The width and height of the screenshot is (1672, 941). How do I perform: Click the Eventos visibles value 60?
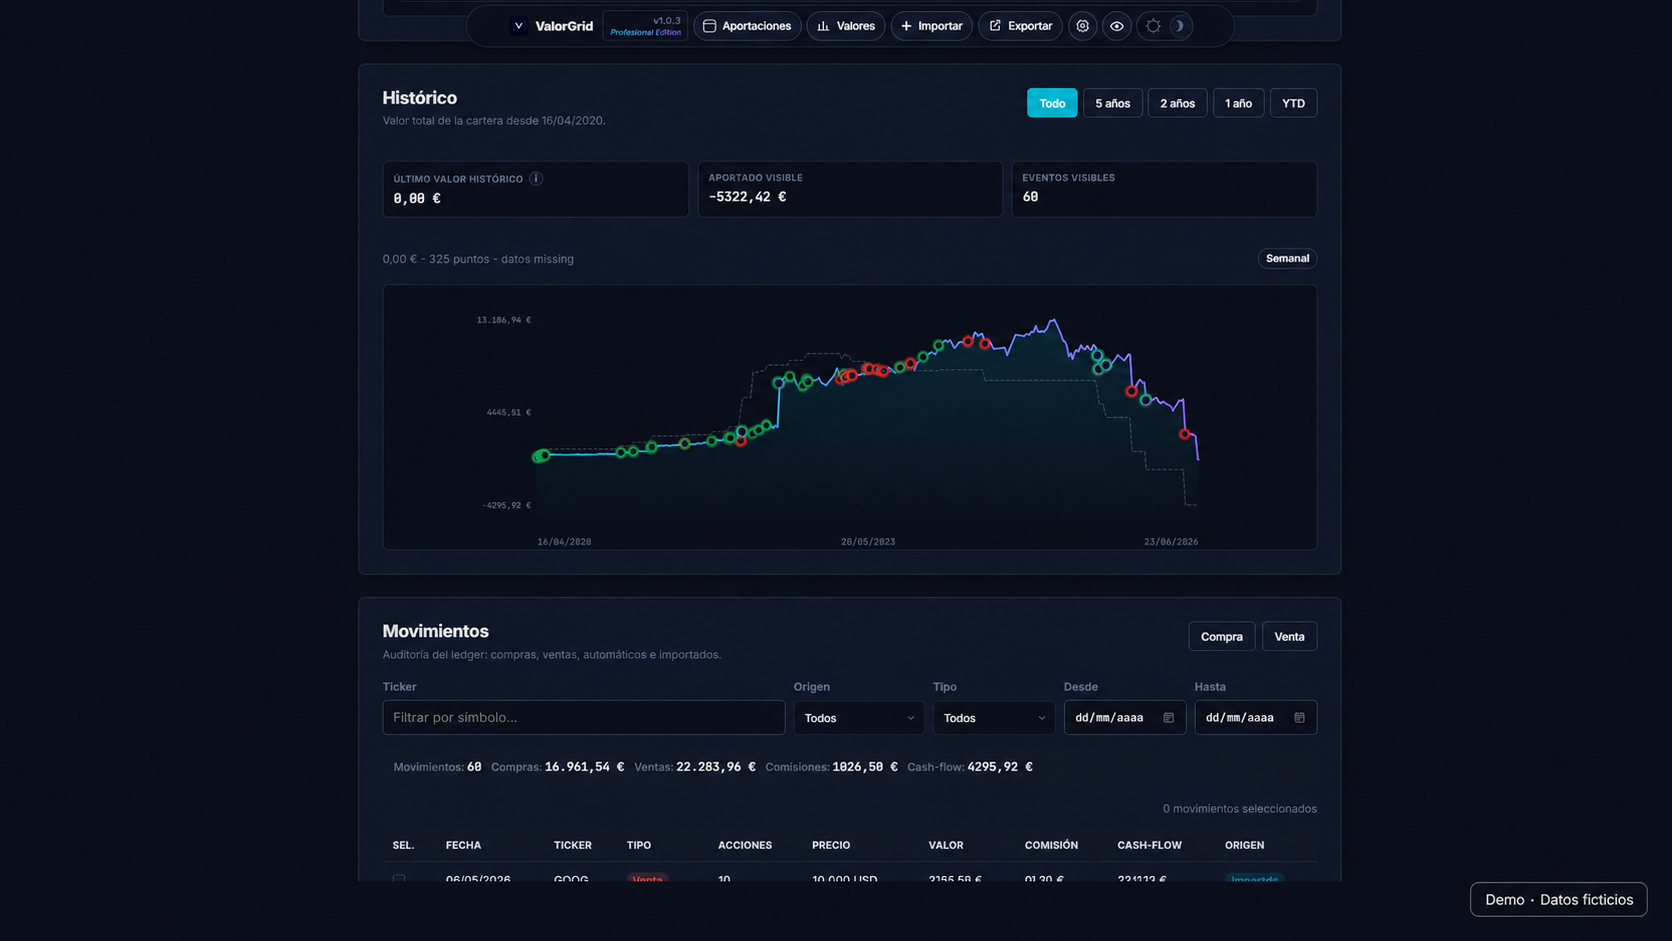[x=1030, y=197]
